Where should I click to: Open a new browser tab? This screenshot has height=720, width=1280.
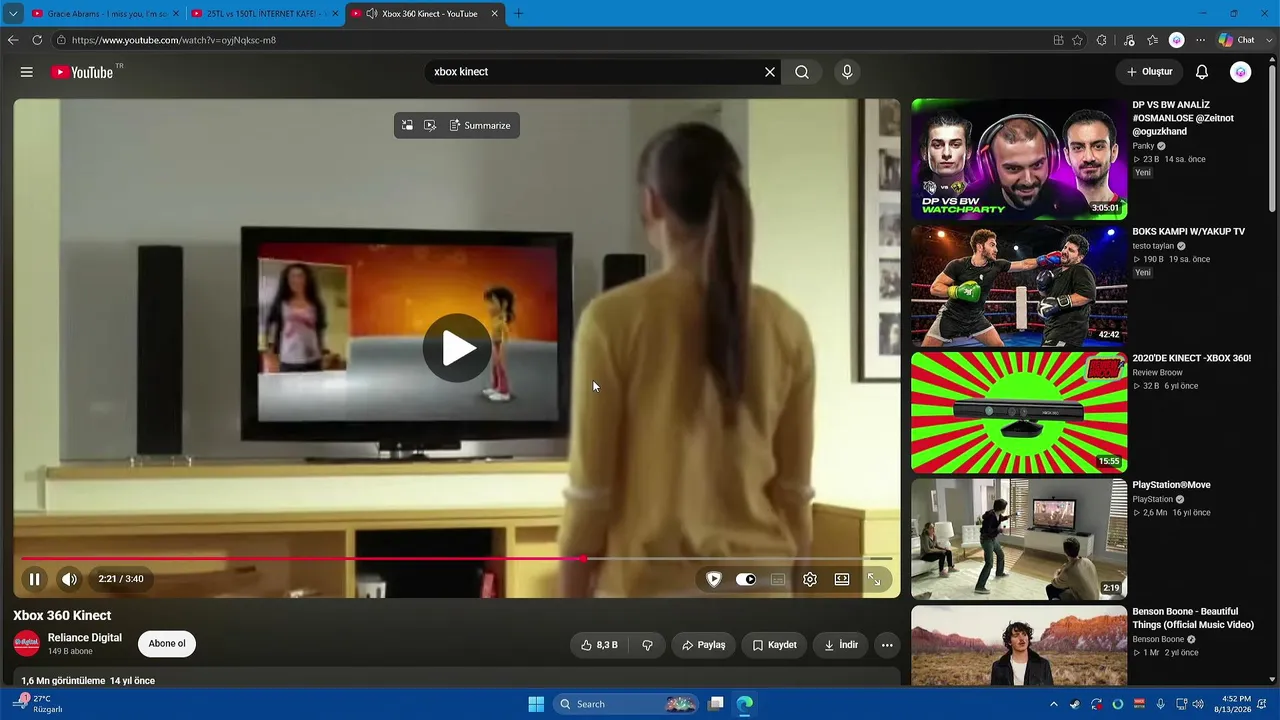pos(518,14)
